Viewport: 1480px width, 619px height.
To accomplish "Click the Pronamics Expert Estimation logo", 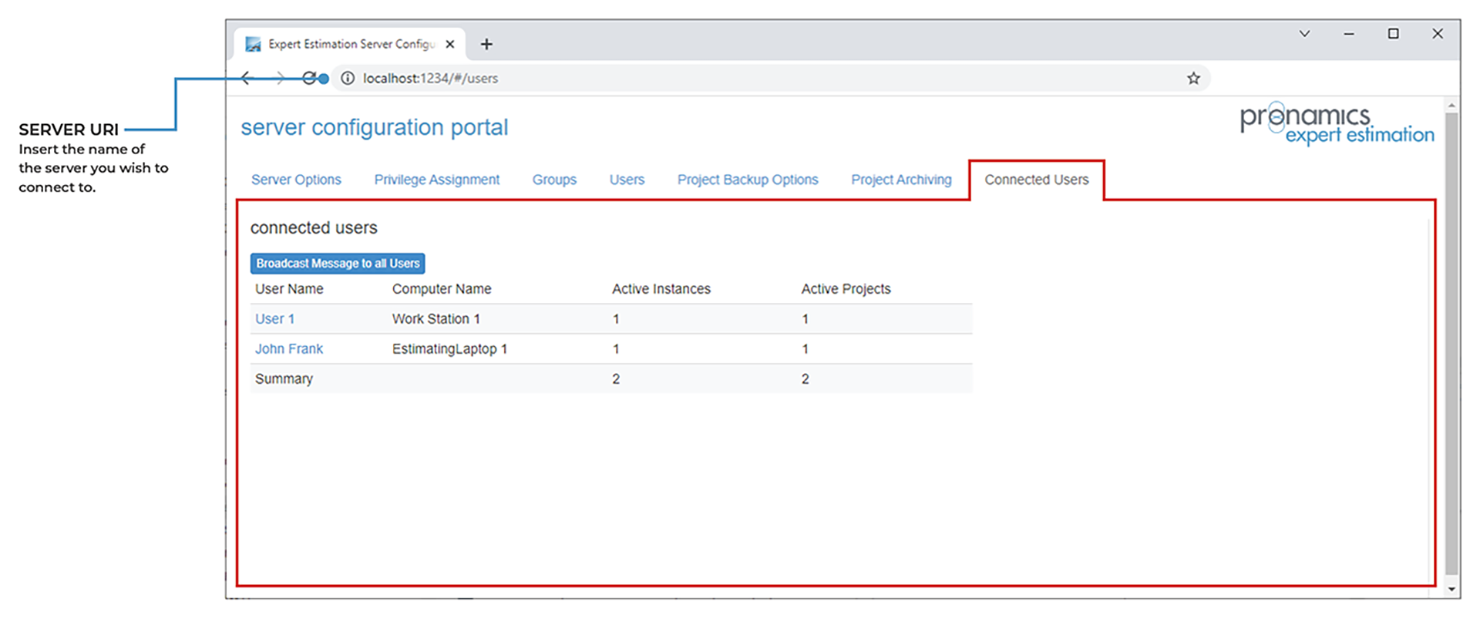I will coord(1336,125).
